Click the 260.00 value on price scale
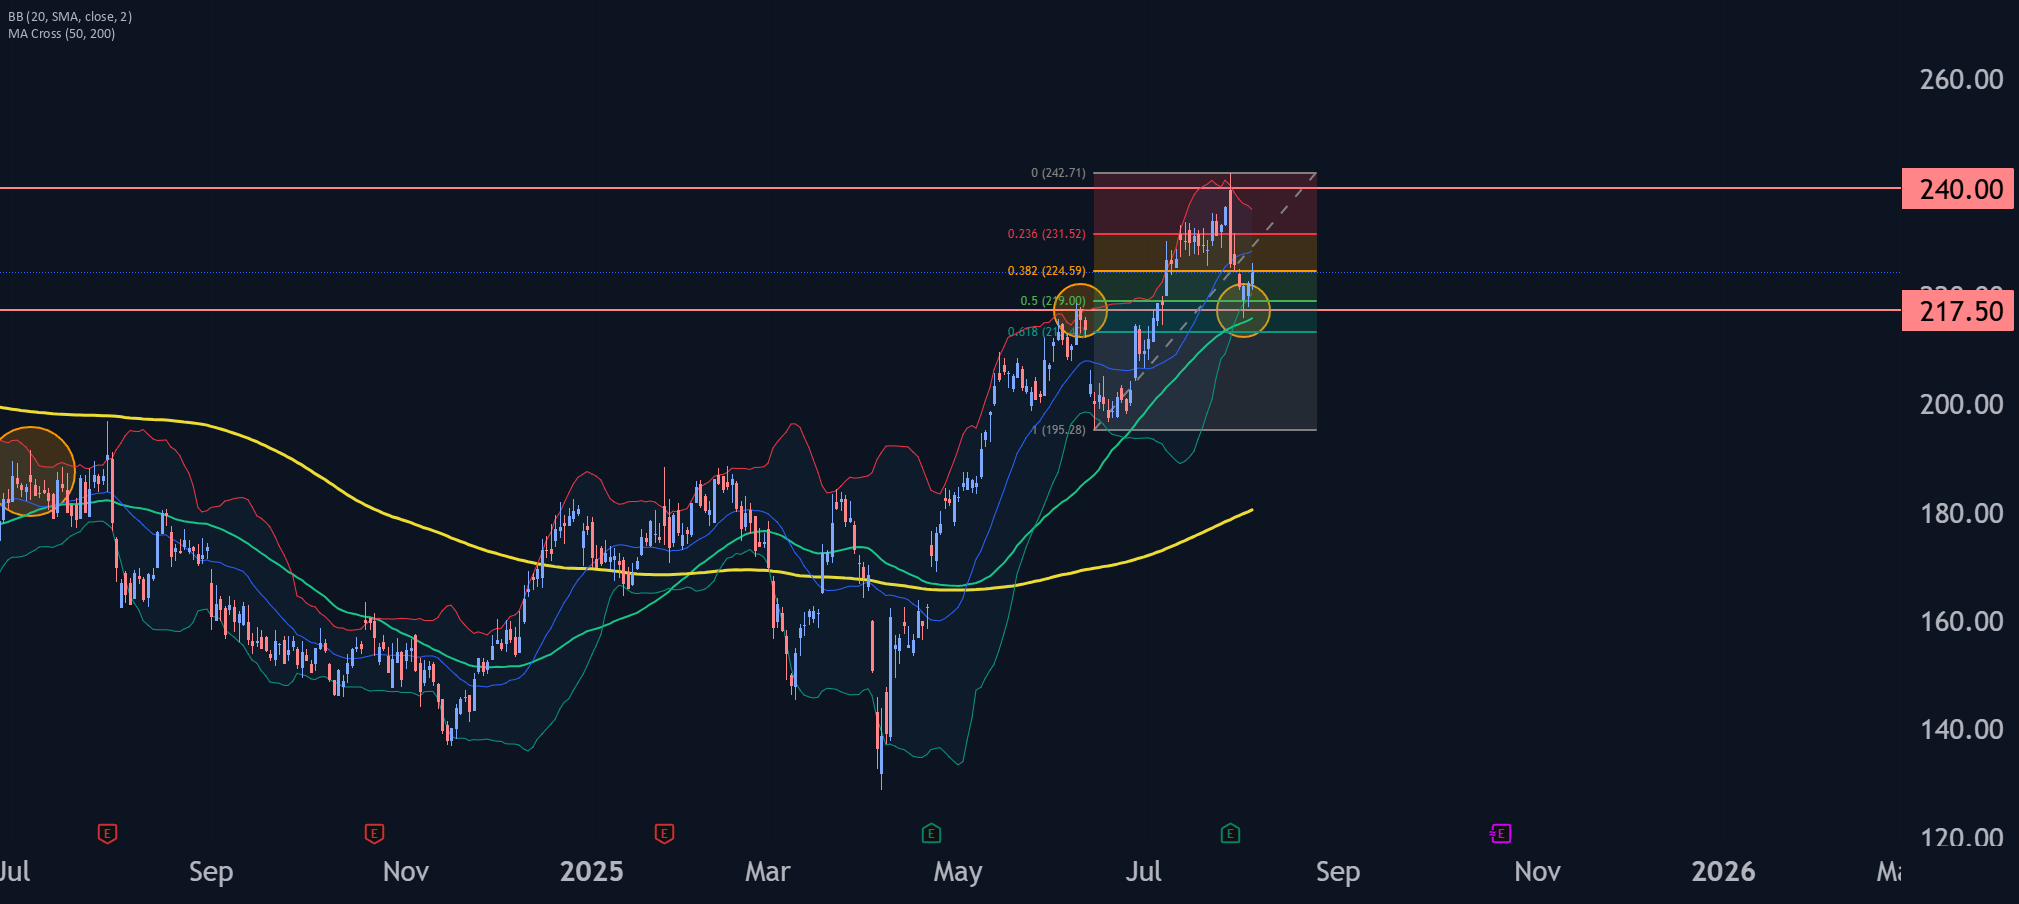The width and height of the screenshot is (2019, 904). pos(1961,80)
